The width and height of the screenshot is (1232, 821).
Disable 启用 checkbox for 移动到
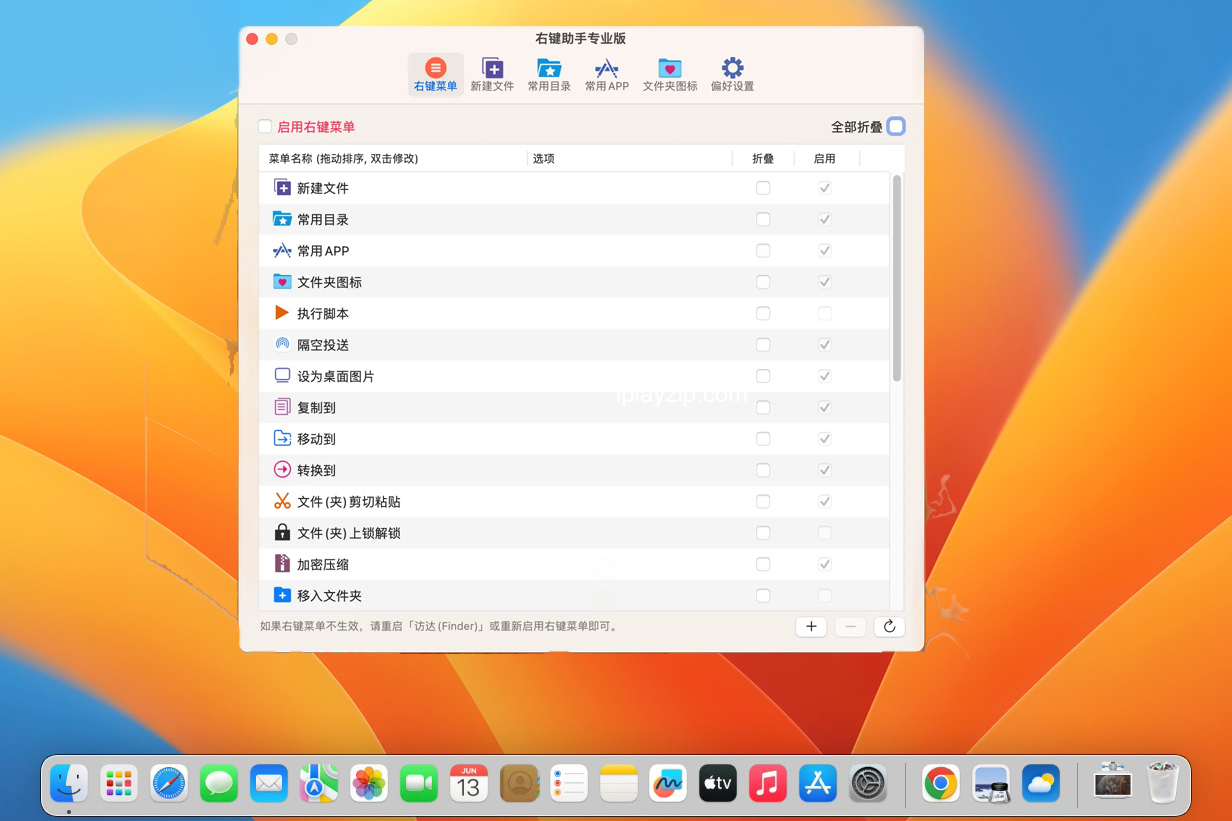(825, 439)
